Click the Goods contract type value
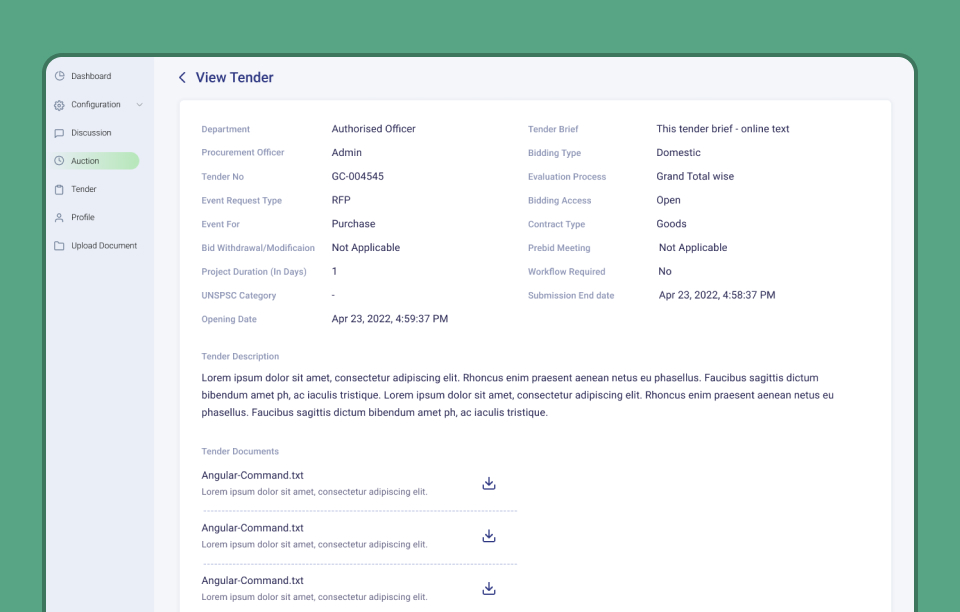The height and width of the screenshot is (612, 960). coord(671,224)
